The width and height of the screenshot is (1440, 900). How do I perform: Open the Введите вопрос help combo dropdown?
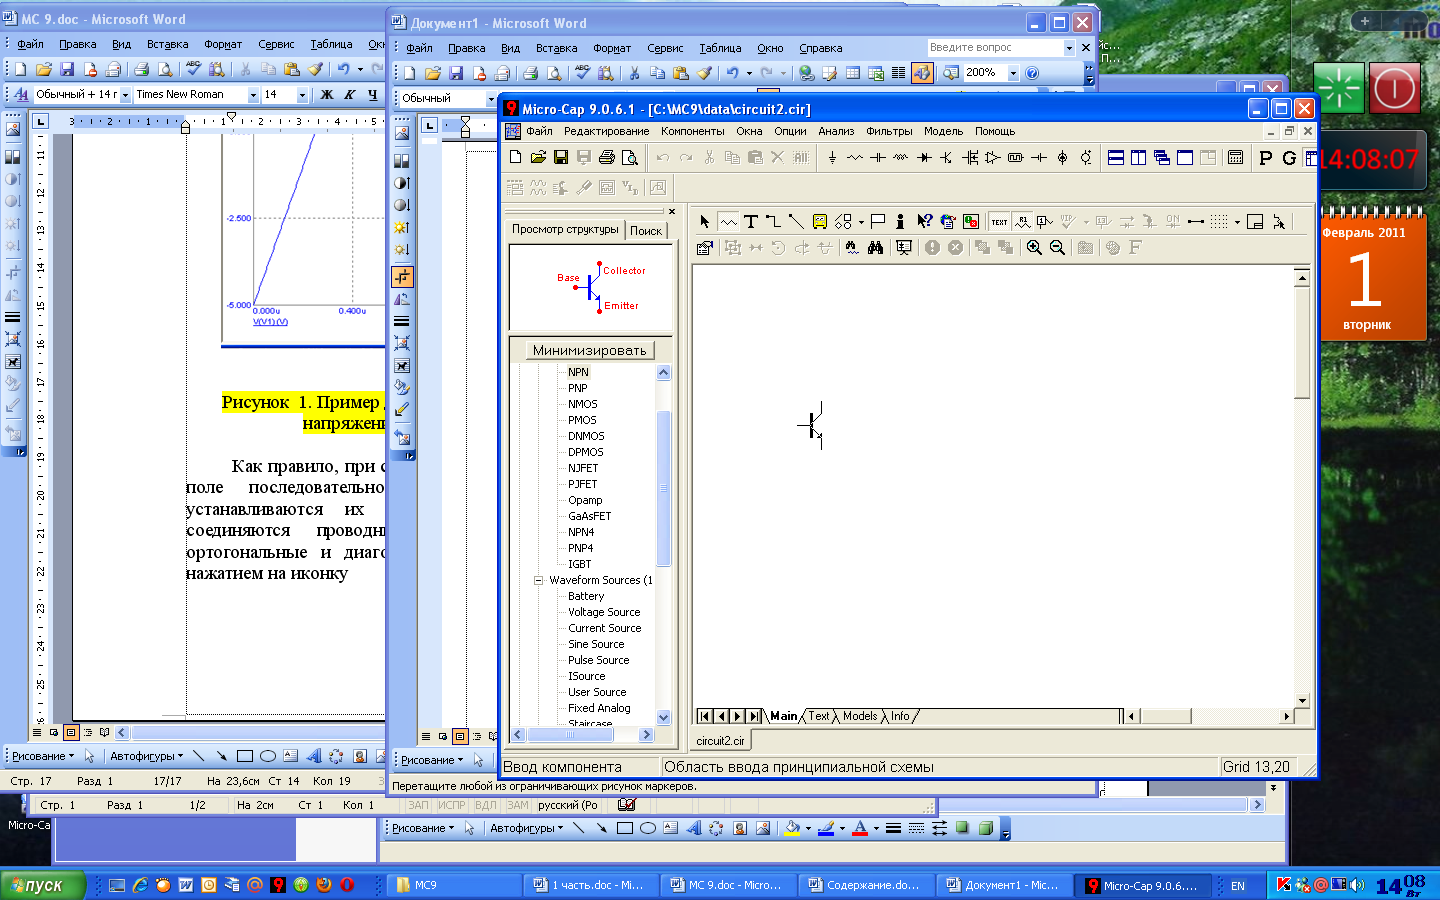click(x=1069, y=48)
